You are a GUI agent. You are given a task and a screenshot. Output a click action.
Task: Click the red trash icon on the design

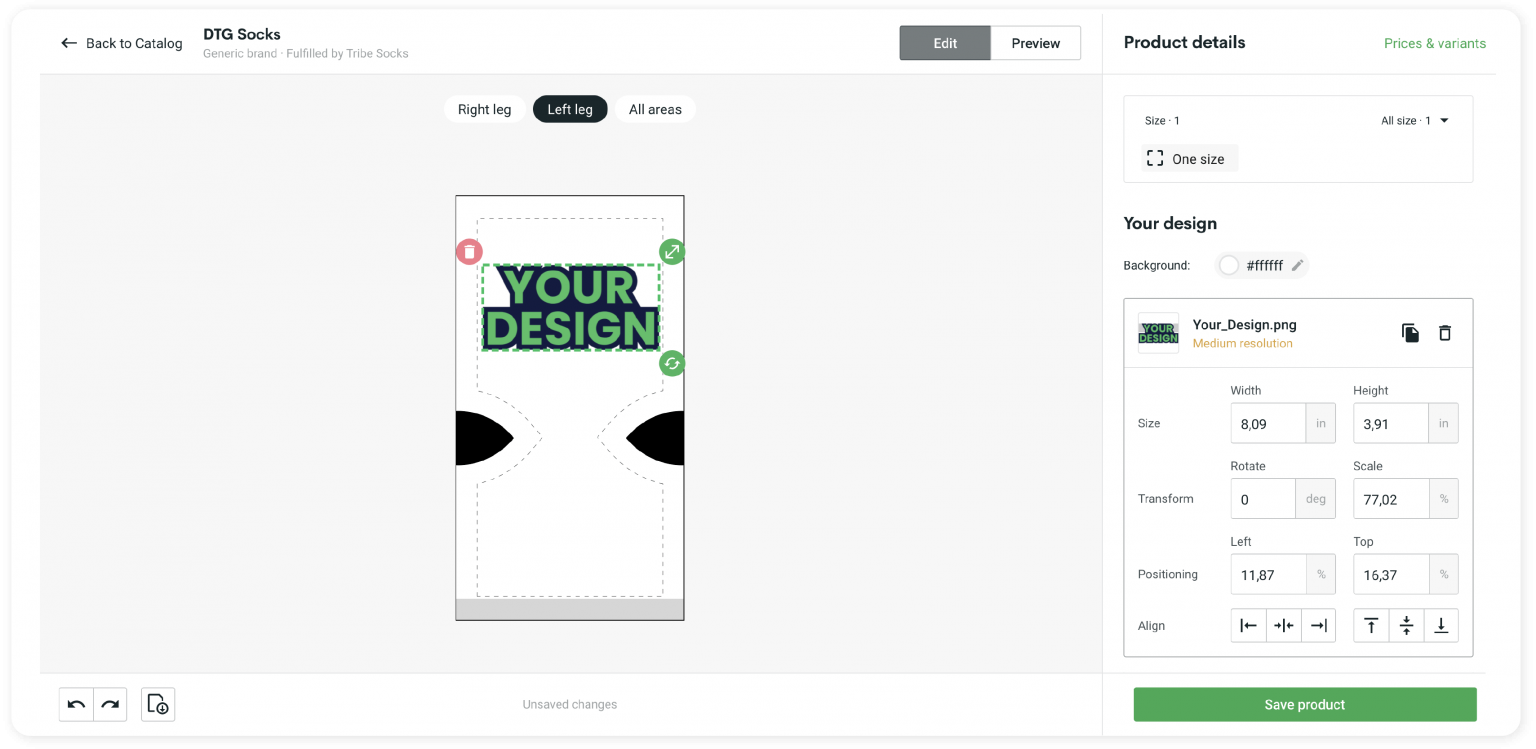click(469, 251)
